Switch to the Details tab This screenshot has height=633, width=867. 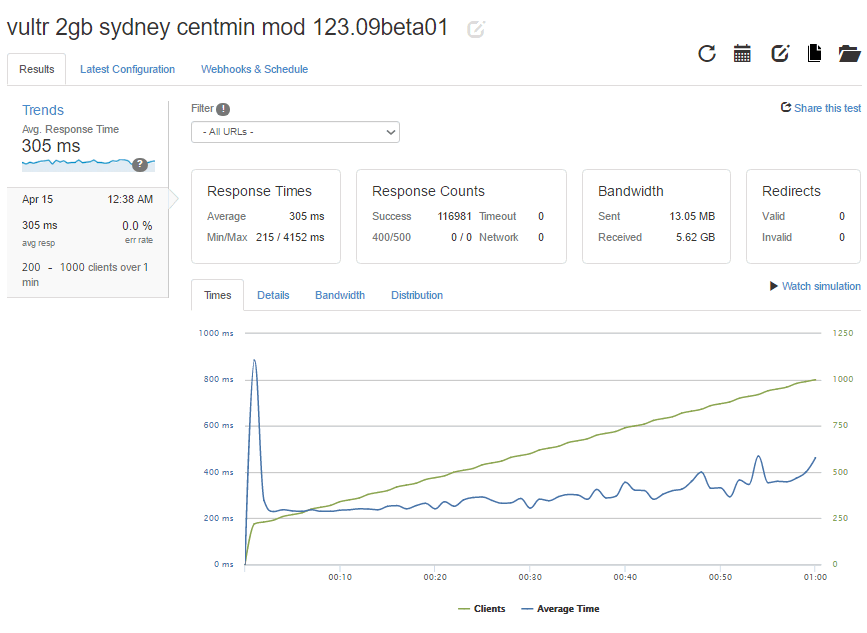(273, 295)
